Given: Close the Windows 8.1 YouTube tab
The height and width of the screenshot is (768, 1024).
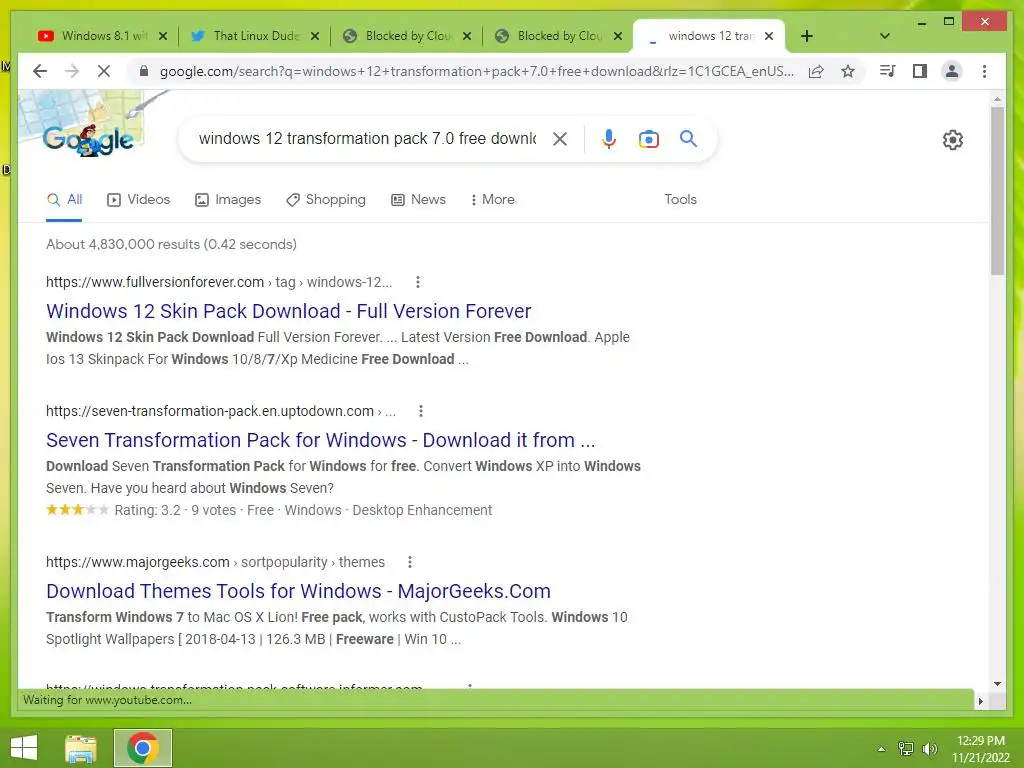Looking at the screenshot, I should click(x=163, y=36).
